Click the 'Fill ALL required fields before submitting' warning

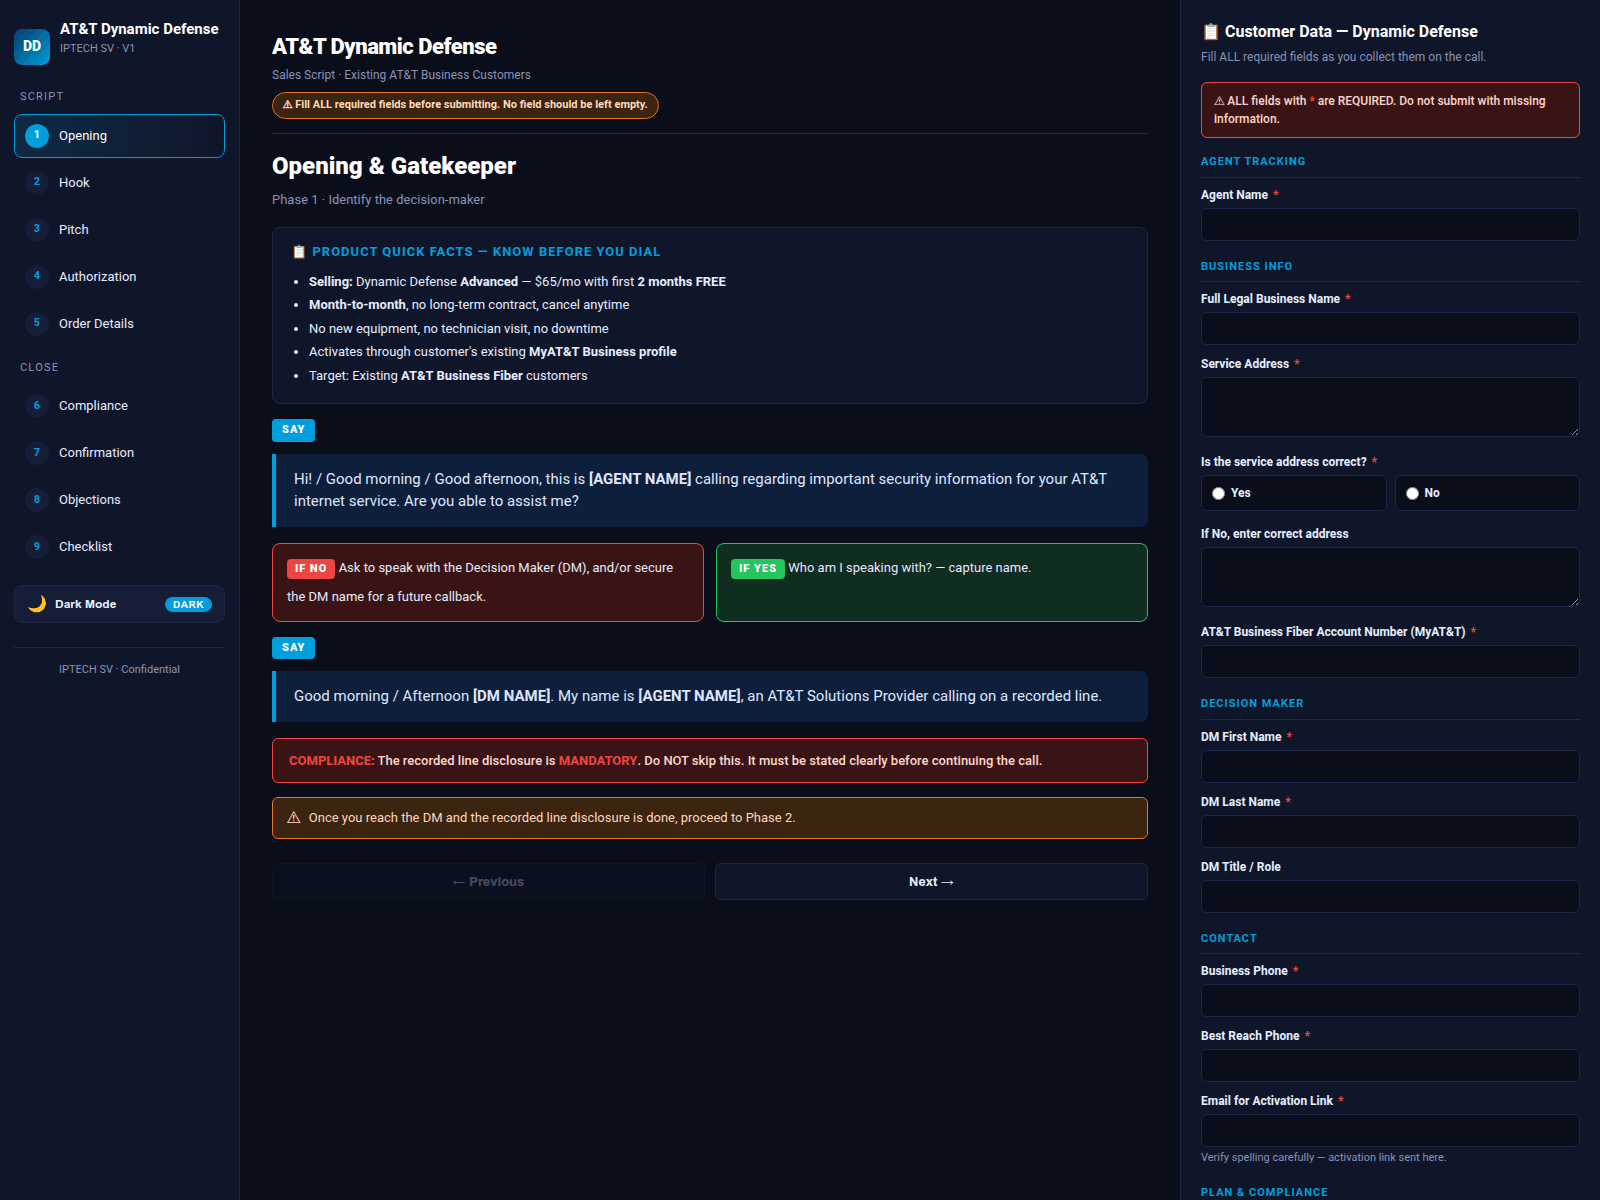point(465,105)
